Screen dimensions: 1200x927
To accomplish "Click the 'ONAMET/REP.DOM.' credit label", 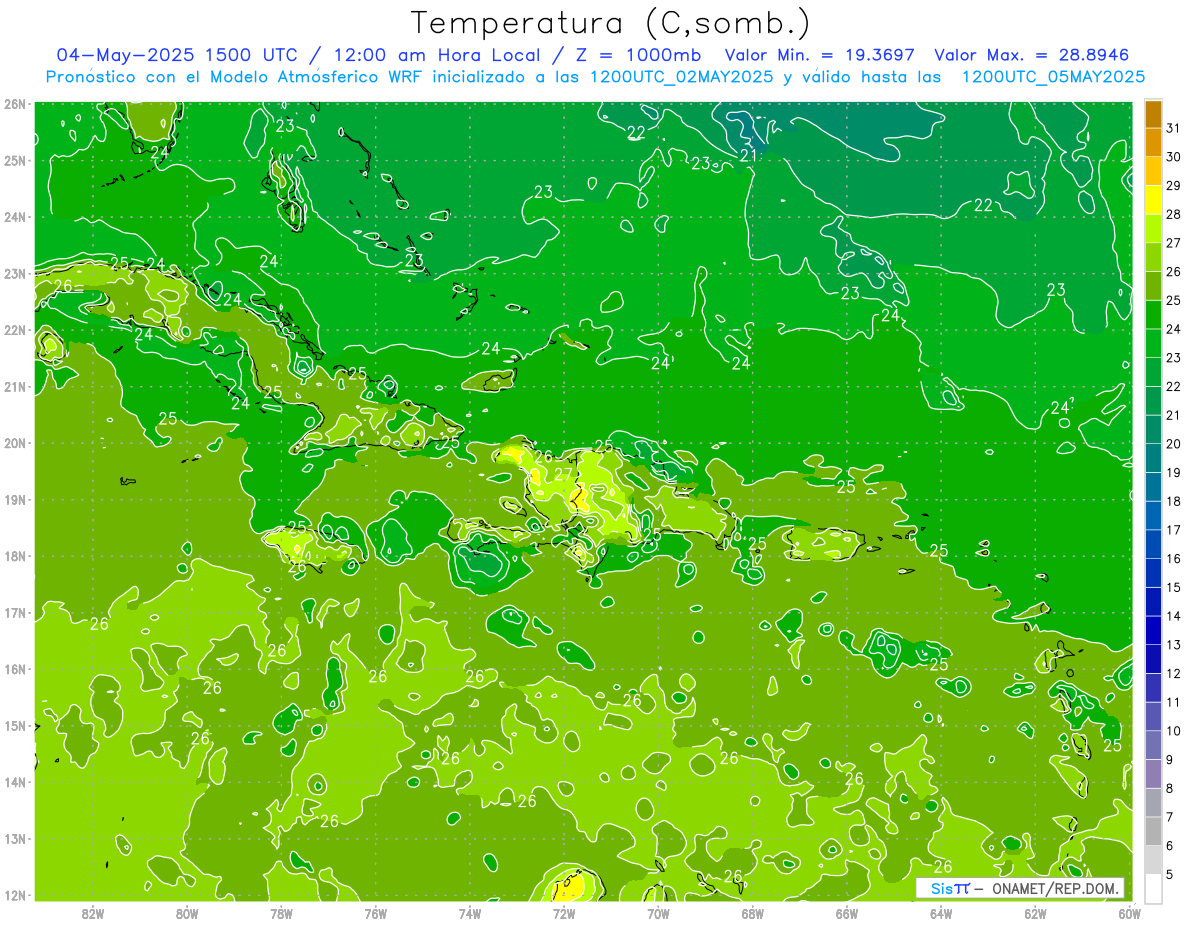I will pos(1055,888).
